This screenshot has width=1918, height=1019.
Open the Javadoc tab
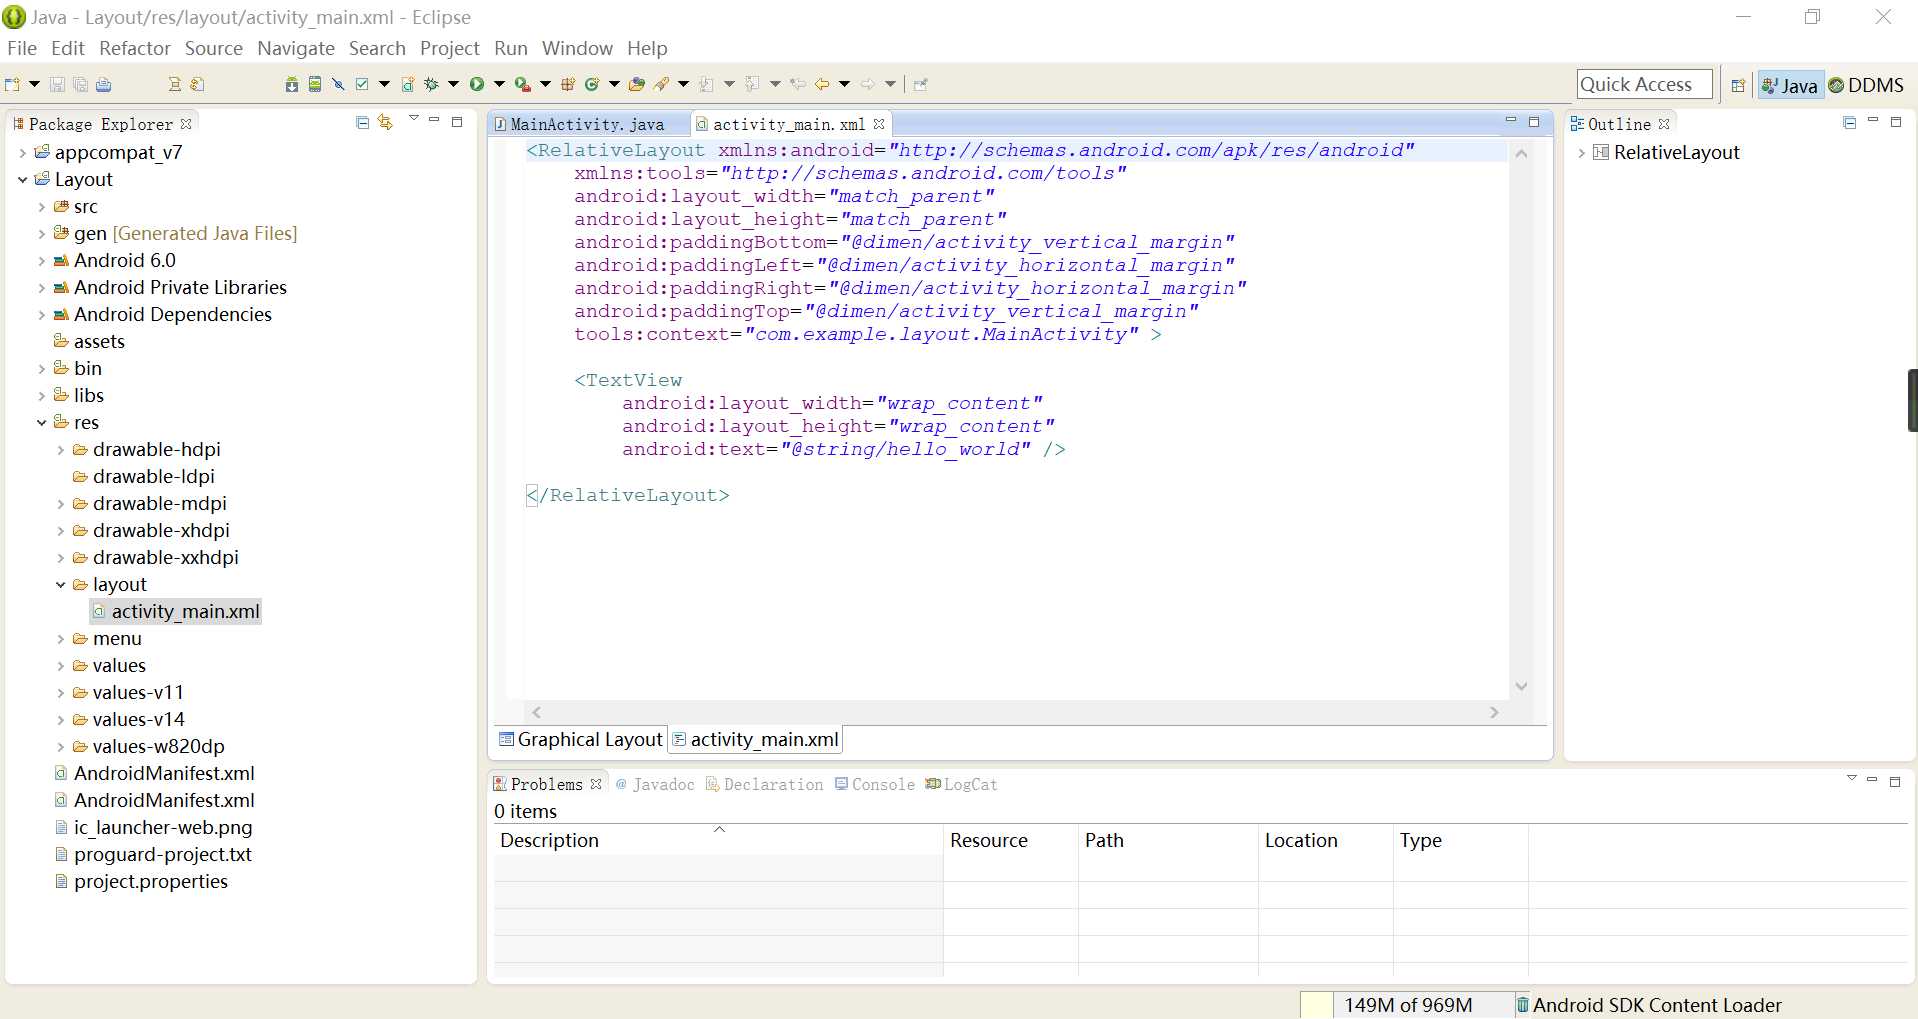pos(655,784)
